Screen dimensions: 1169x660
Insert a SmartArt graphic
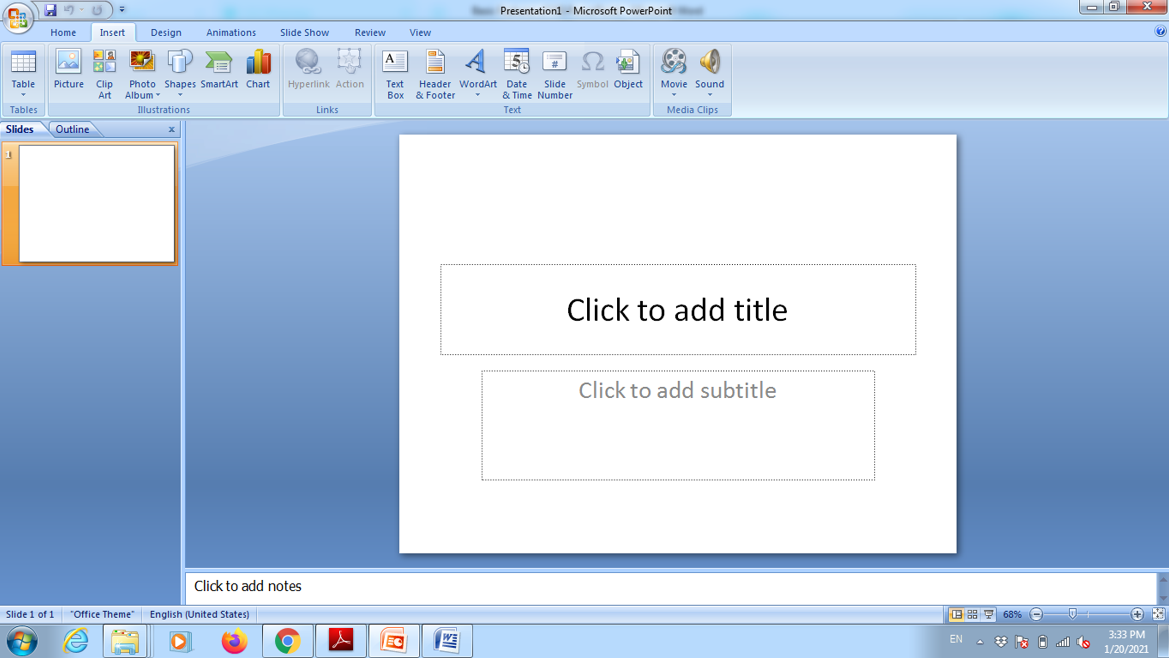coord(219,71)
